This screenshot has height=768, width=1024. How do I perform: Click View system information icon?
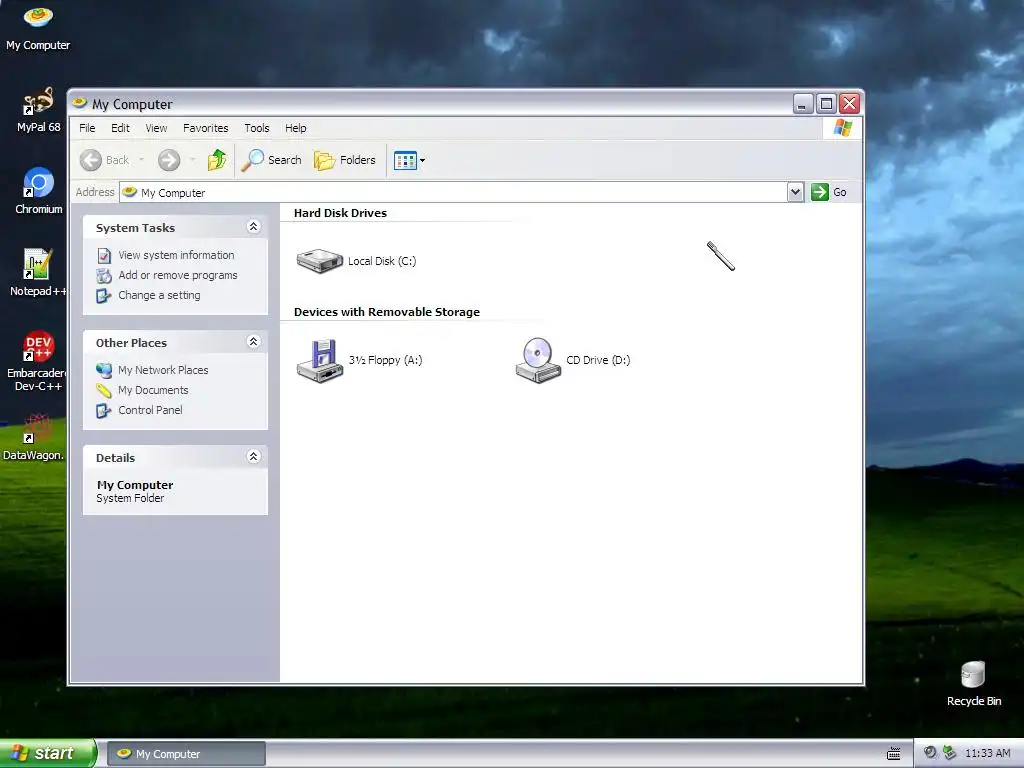point(104,255)
